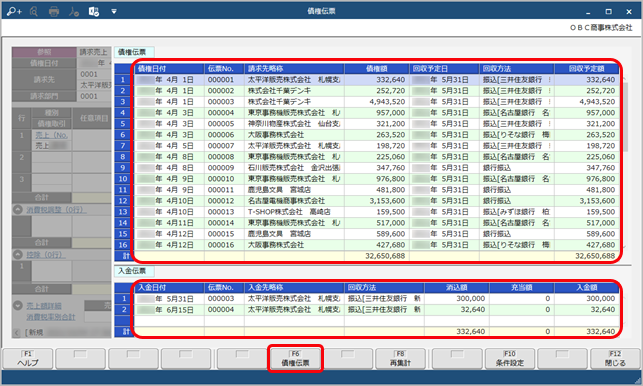This screenshot has width=643, height=386.
Task: Select row header 9 in 債権伝票 table
Action: (123, 168)
